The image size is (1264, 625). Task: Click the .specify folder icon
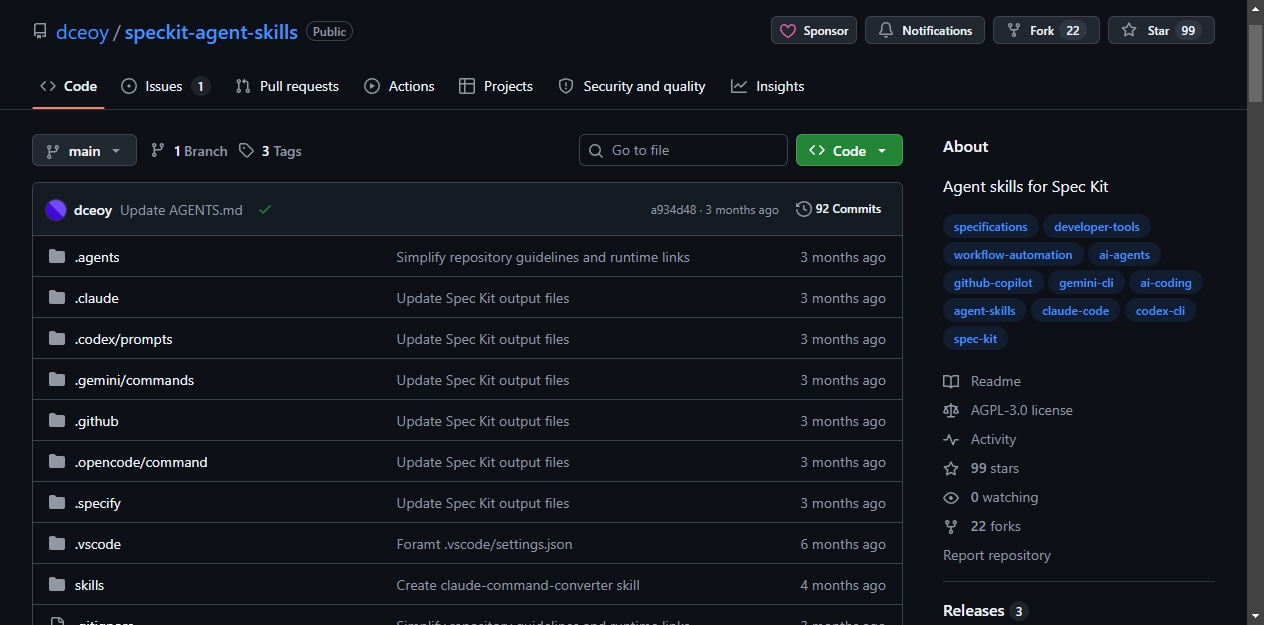point(57,503)
